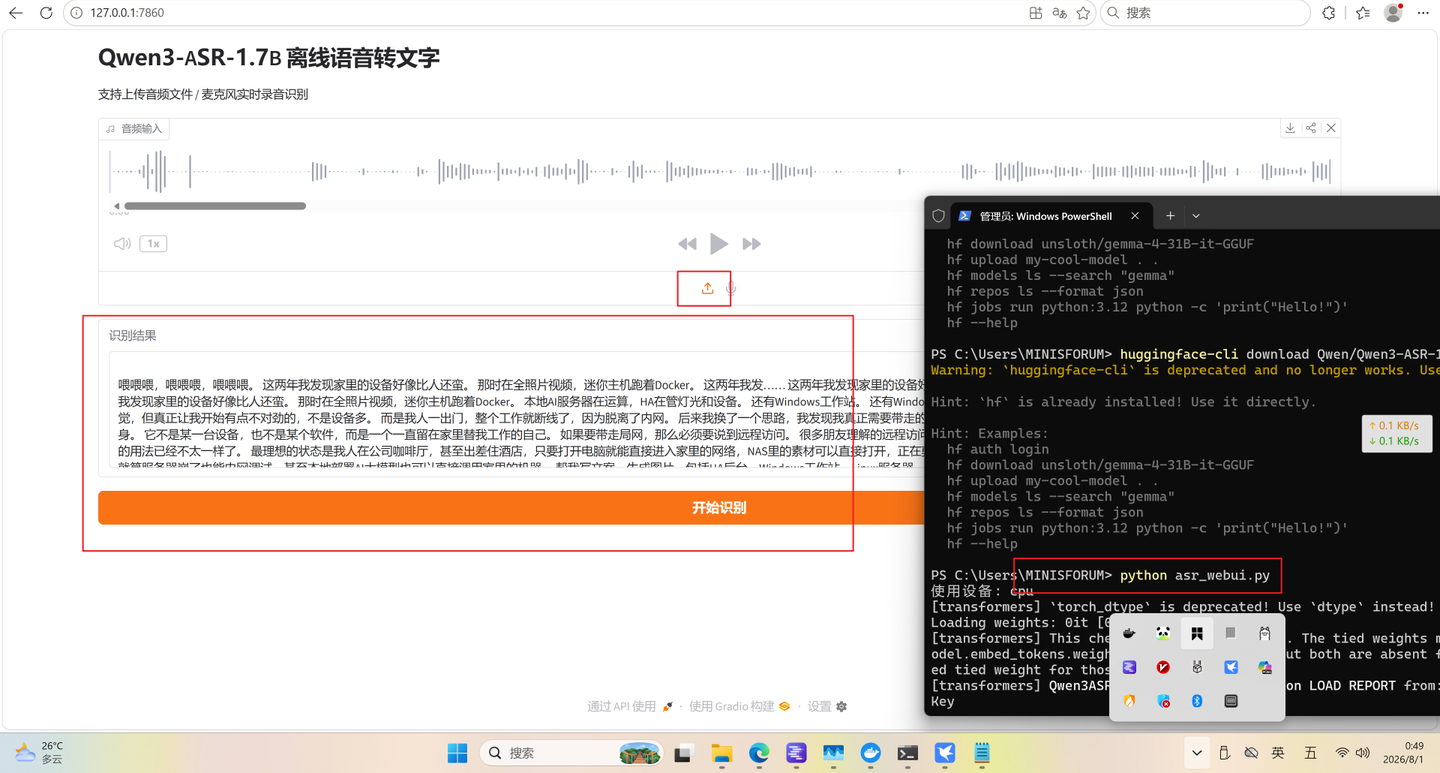
Task: Reload the browser page
Action: pos(46,13)
